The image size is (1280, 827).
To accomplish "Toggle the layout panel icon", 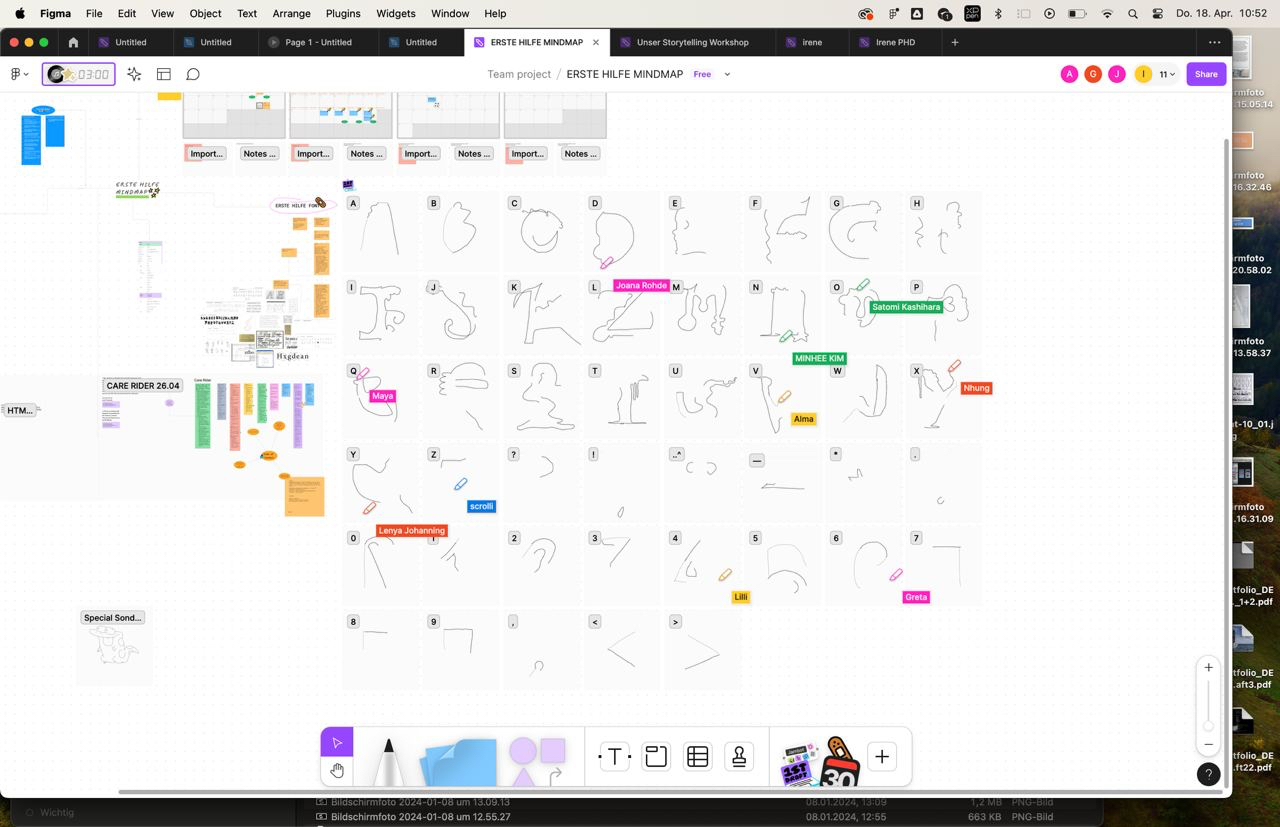I will [164, 74].
